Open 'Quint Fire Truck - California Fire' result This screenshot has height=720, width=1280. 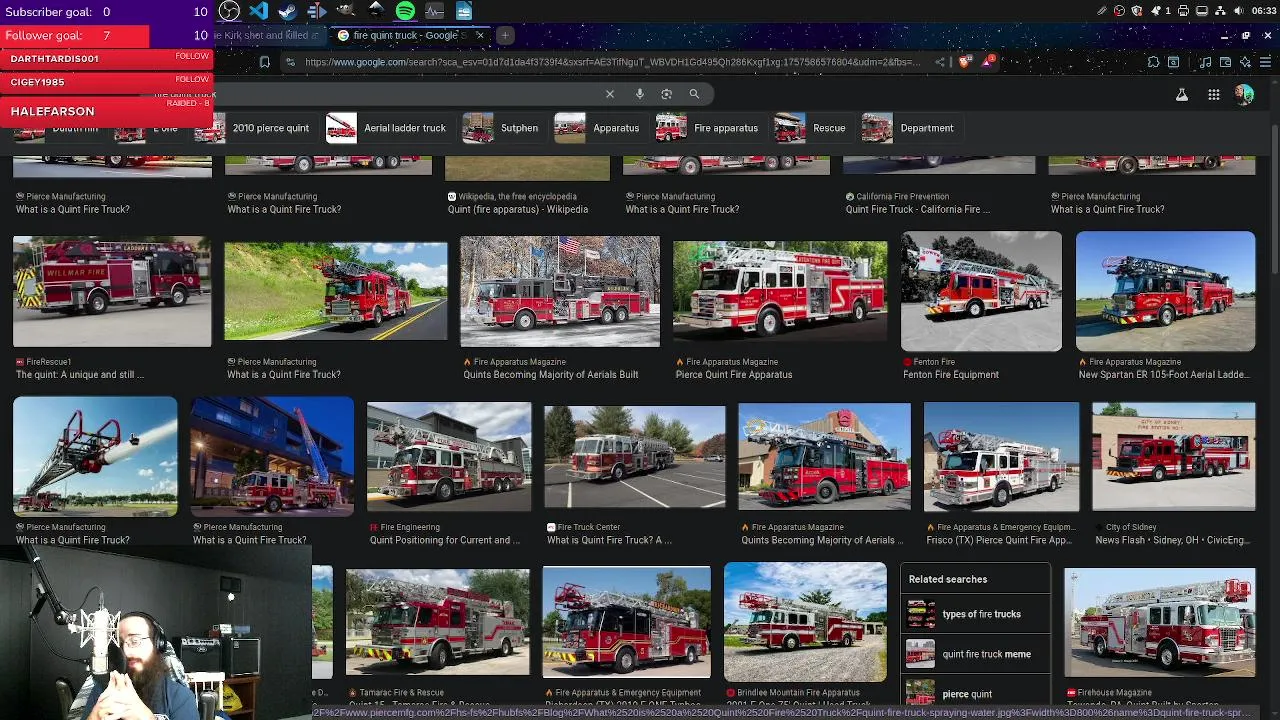(918, 210)
